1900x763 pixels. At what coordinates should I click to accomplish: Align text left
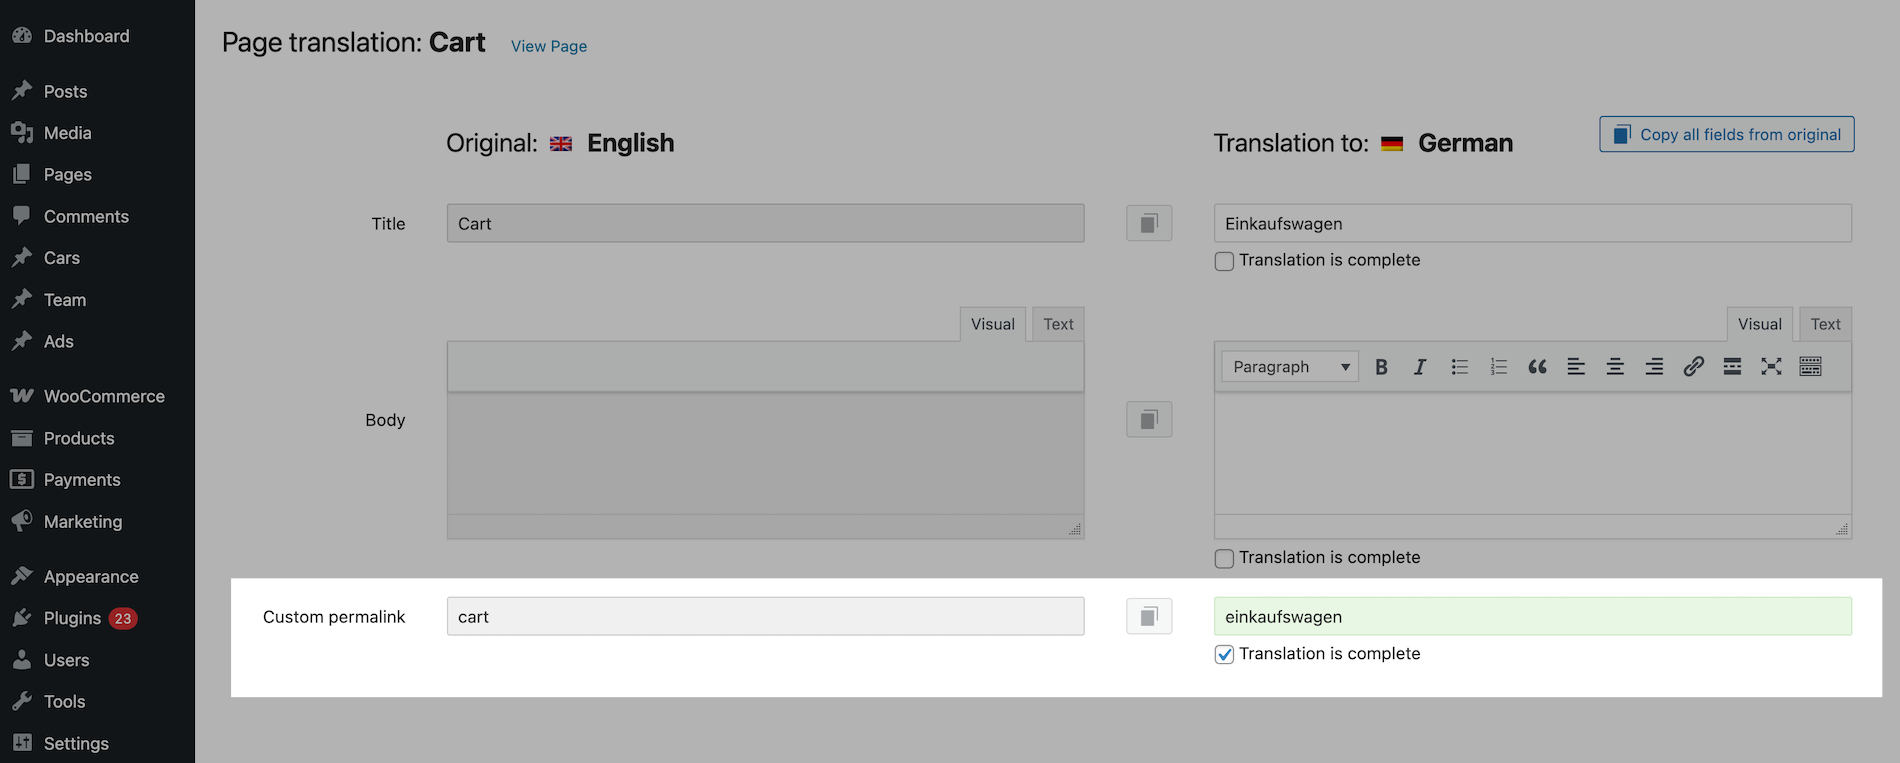pos(1576,367)
